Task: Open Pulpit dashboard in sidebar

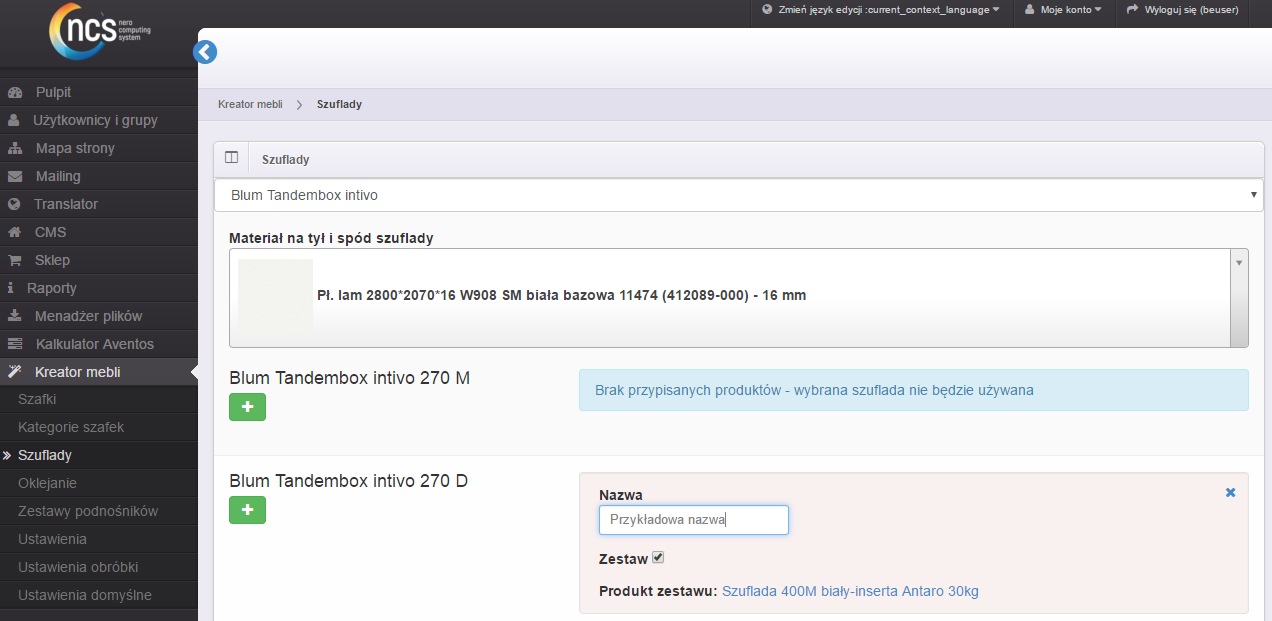Action: 53,92
